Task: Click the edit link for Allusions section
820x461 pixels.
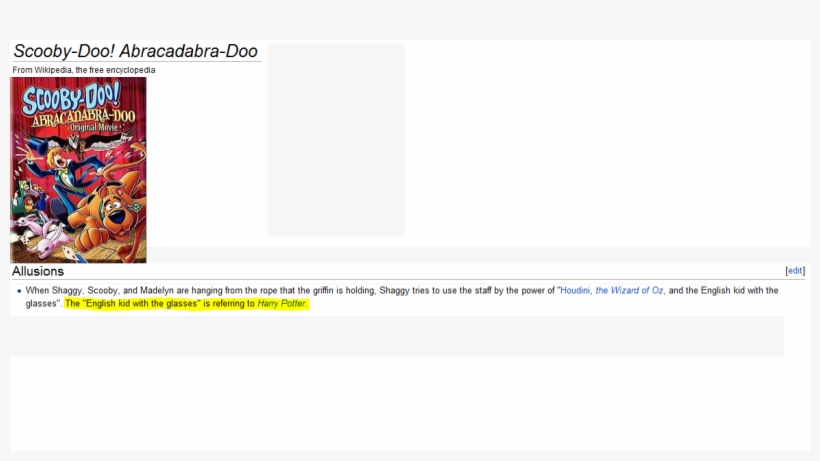Action: coord(795,271)
